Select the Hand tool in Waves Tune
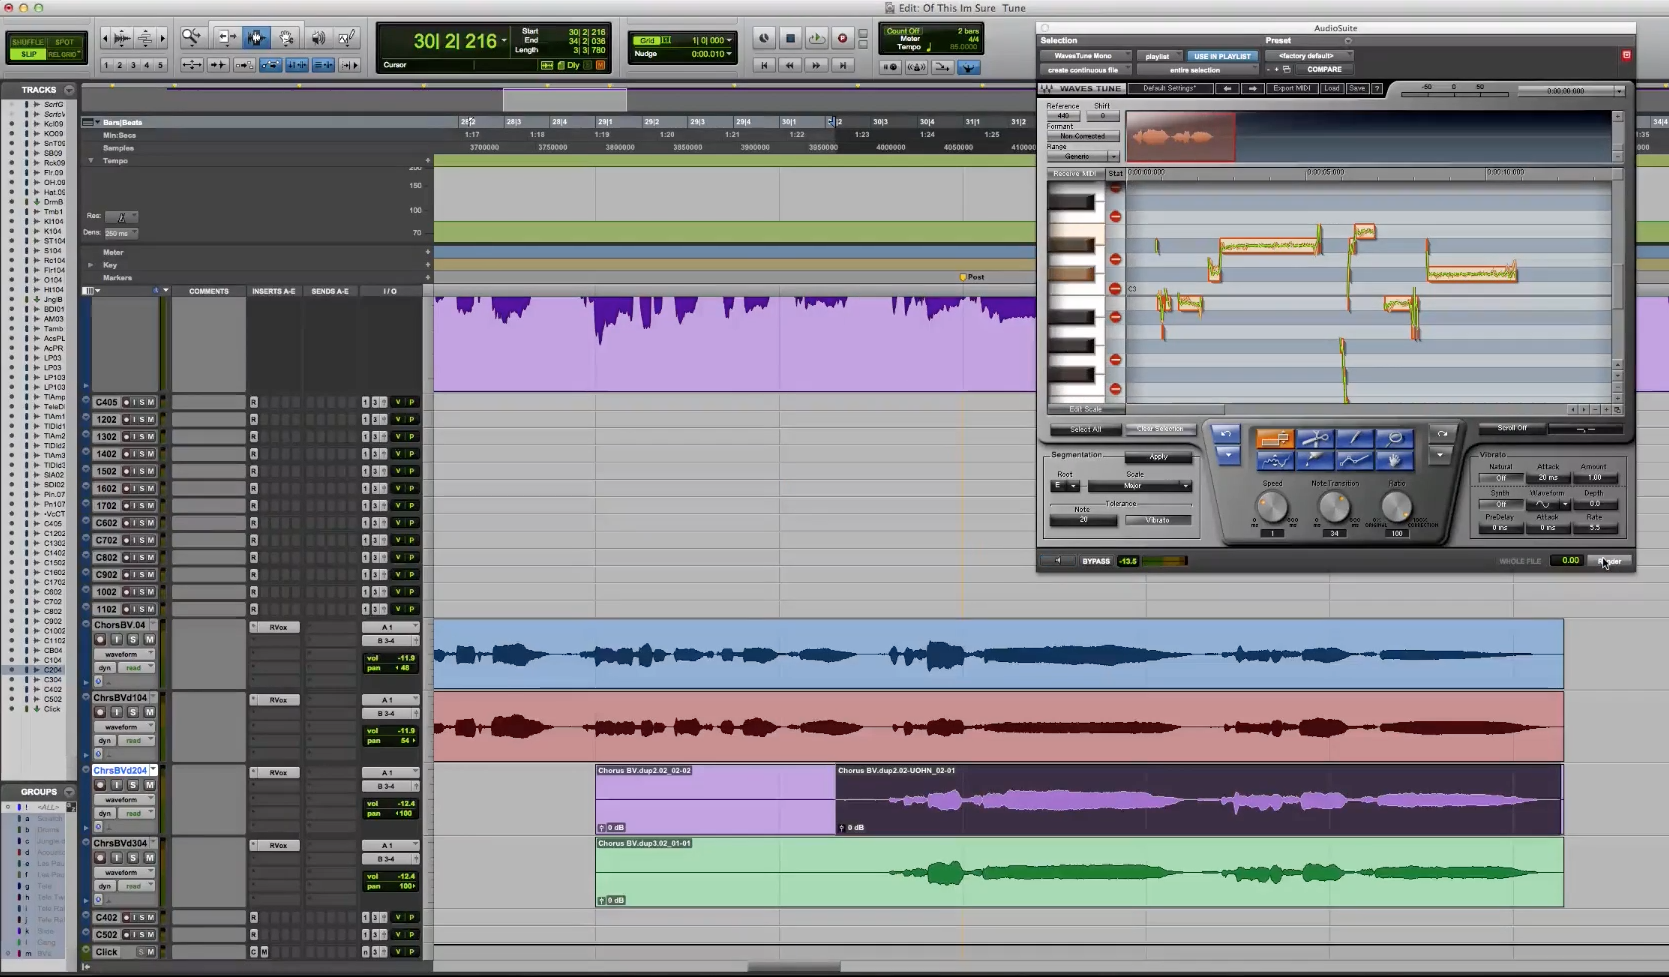This screenshot has width=1669, height=977. coord(1393,461)
